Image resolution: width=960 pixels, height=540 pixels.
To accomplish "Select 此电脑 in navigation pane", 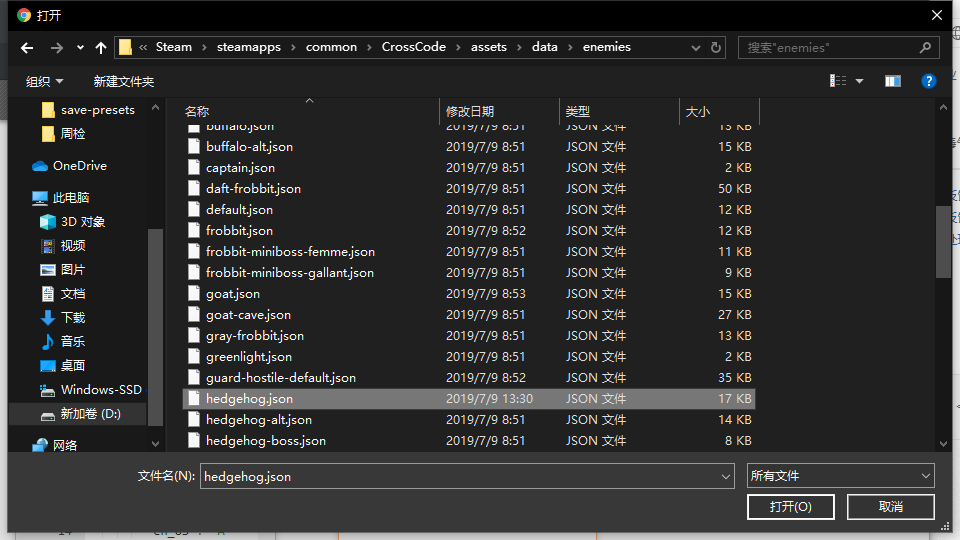I will [61, 198].
